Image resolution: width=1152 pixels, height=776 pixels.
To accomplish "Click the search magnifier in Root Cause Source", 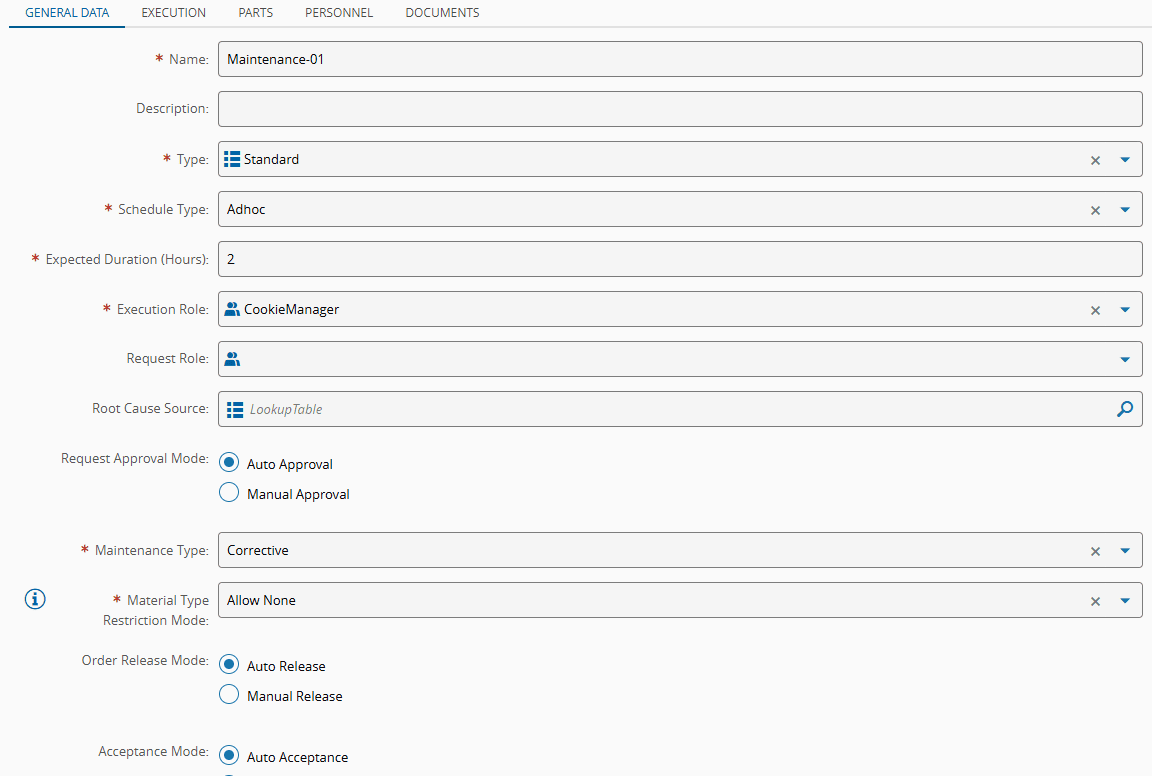I will tap(1125, 409).
